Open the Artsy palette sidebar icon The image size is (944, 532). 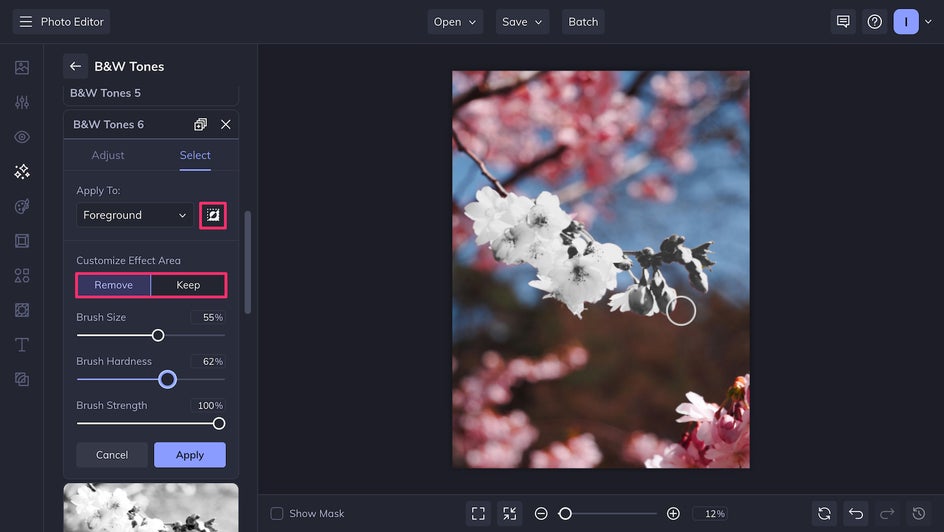coord(22,206)
